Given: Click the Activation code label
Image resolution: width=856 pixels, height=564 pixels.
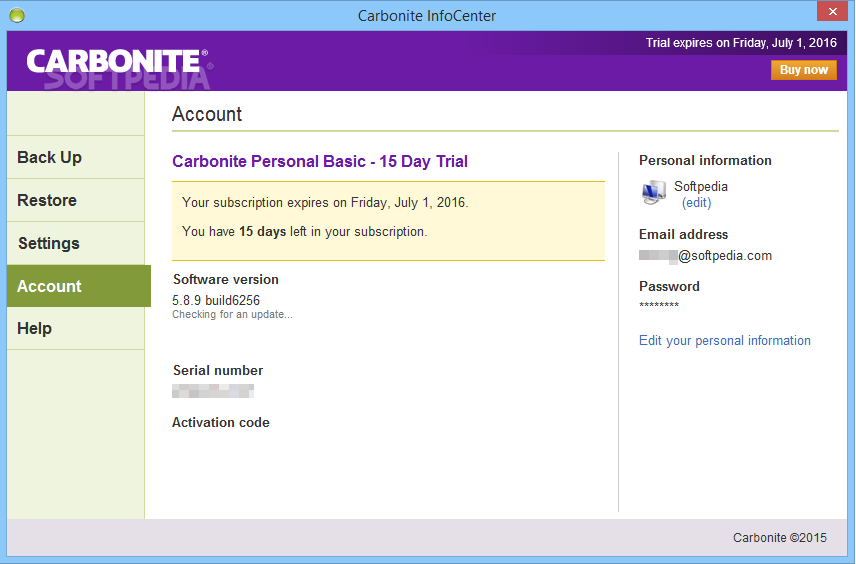Looking at the screenshot, I should click(x=221, y=423).
